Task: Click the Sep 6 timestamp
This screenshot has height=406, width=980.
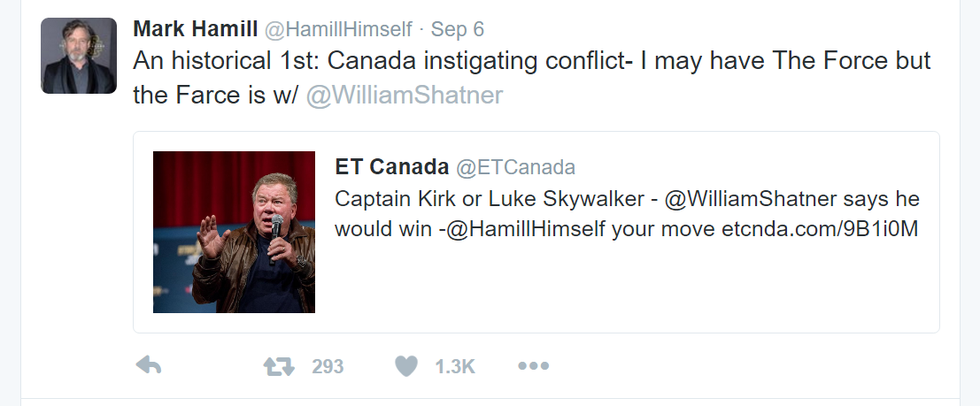Action: (458, 28)
